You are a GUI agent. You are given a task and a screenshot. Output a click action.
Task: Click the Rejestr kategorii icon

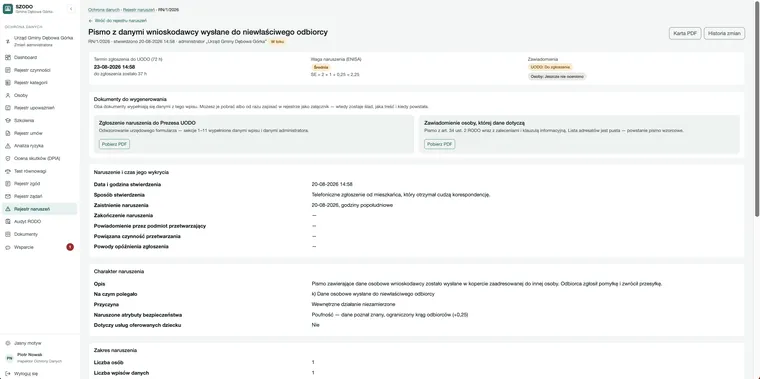8,82
